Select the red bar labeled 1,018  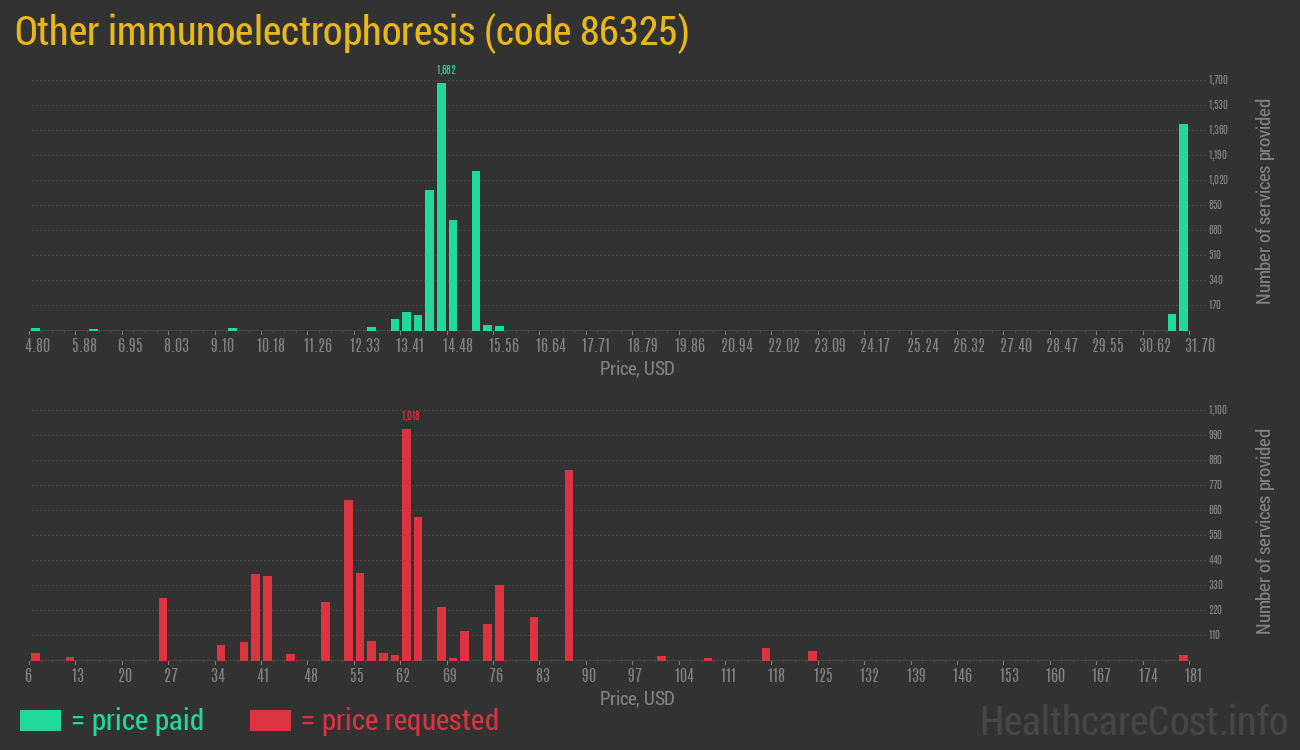point(406,540)
